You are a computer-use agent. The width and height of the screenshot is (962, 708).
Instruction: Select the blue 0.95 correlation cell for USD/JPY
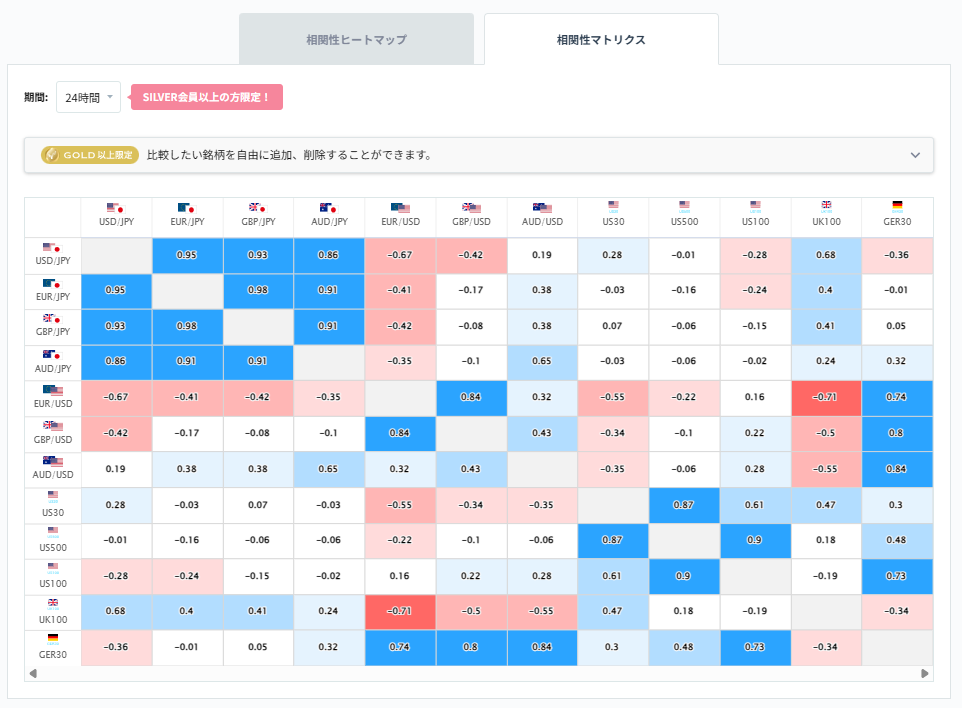click(187, 256)
